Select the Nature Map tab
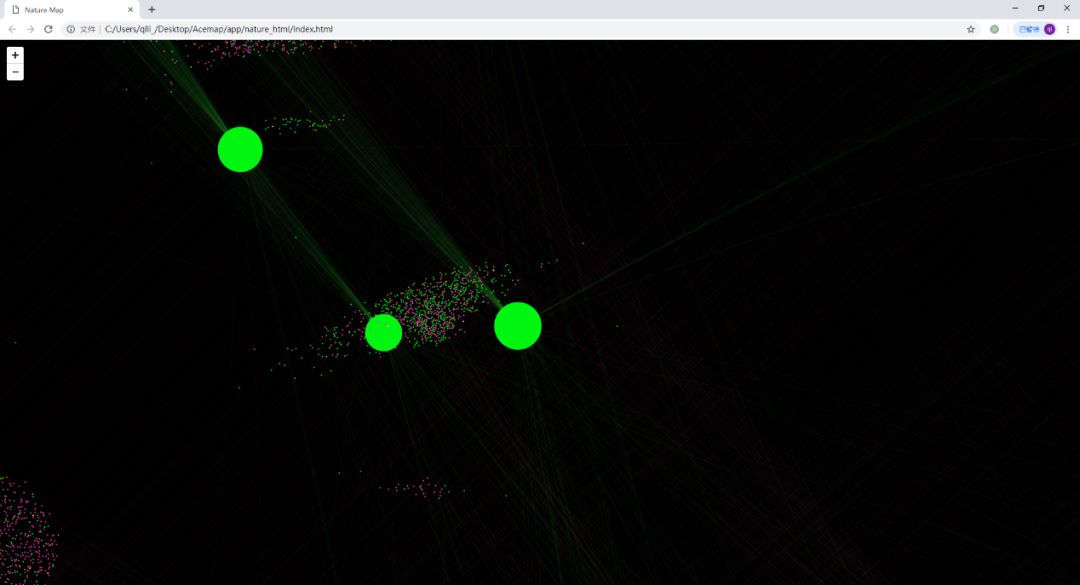Viewport: 1080px width, 585px height. (x=72, y=10)
